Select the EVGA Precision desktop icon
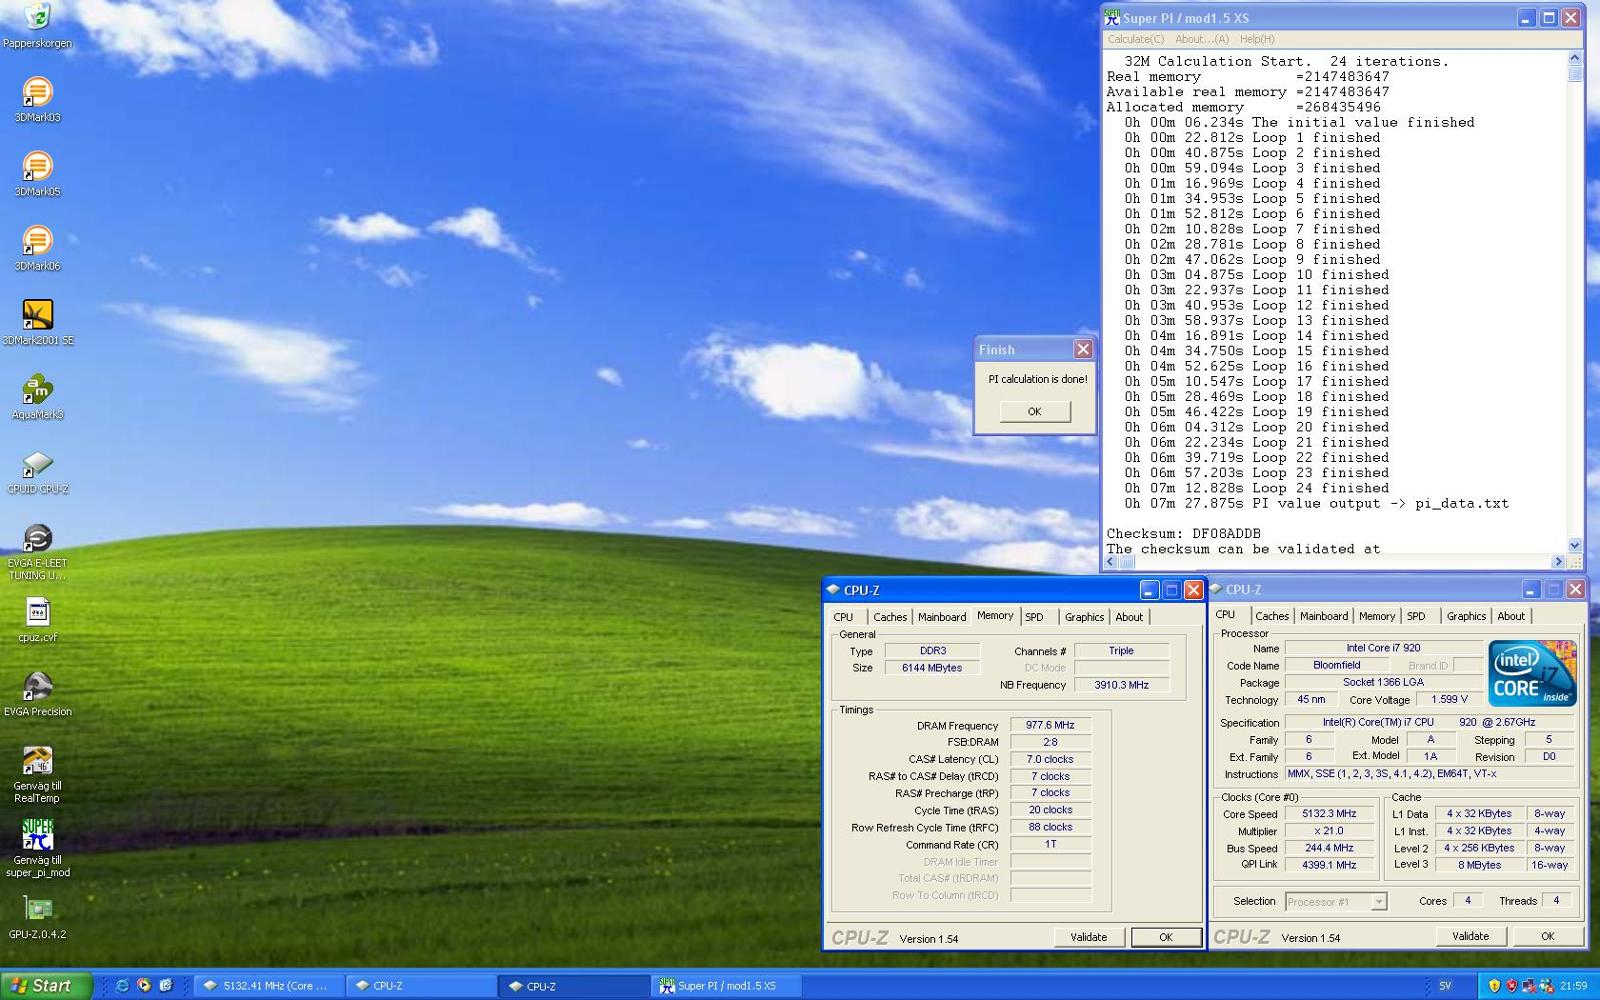 [37, 694]
